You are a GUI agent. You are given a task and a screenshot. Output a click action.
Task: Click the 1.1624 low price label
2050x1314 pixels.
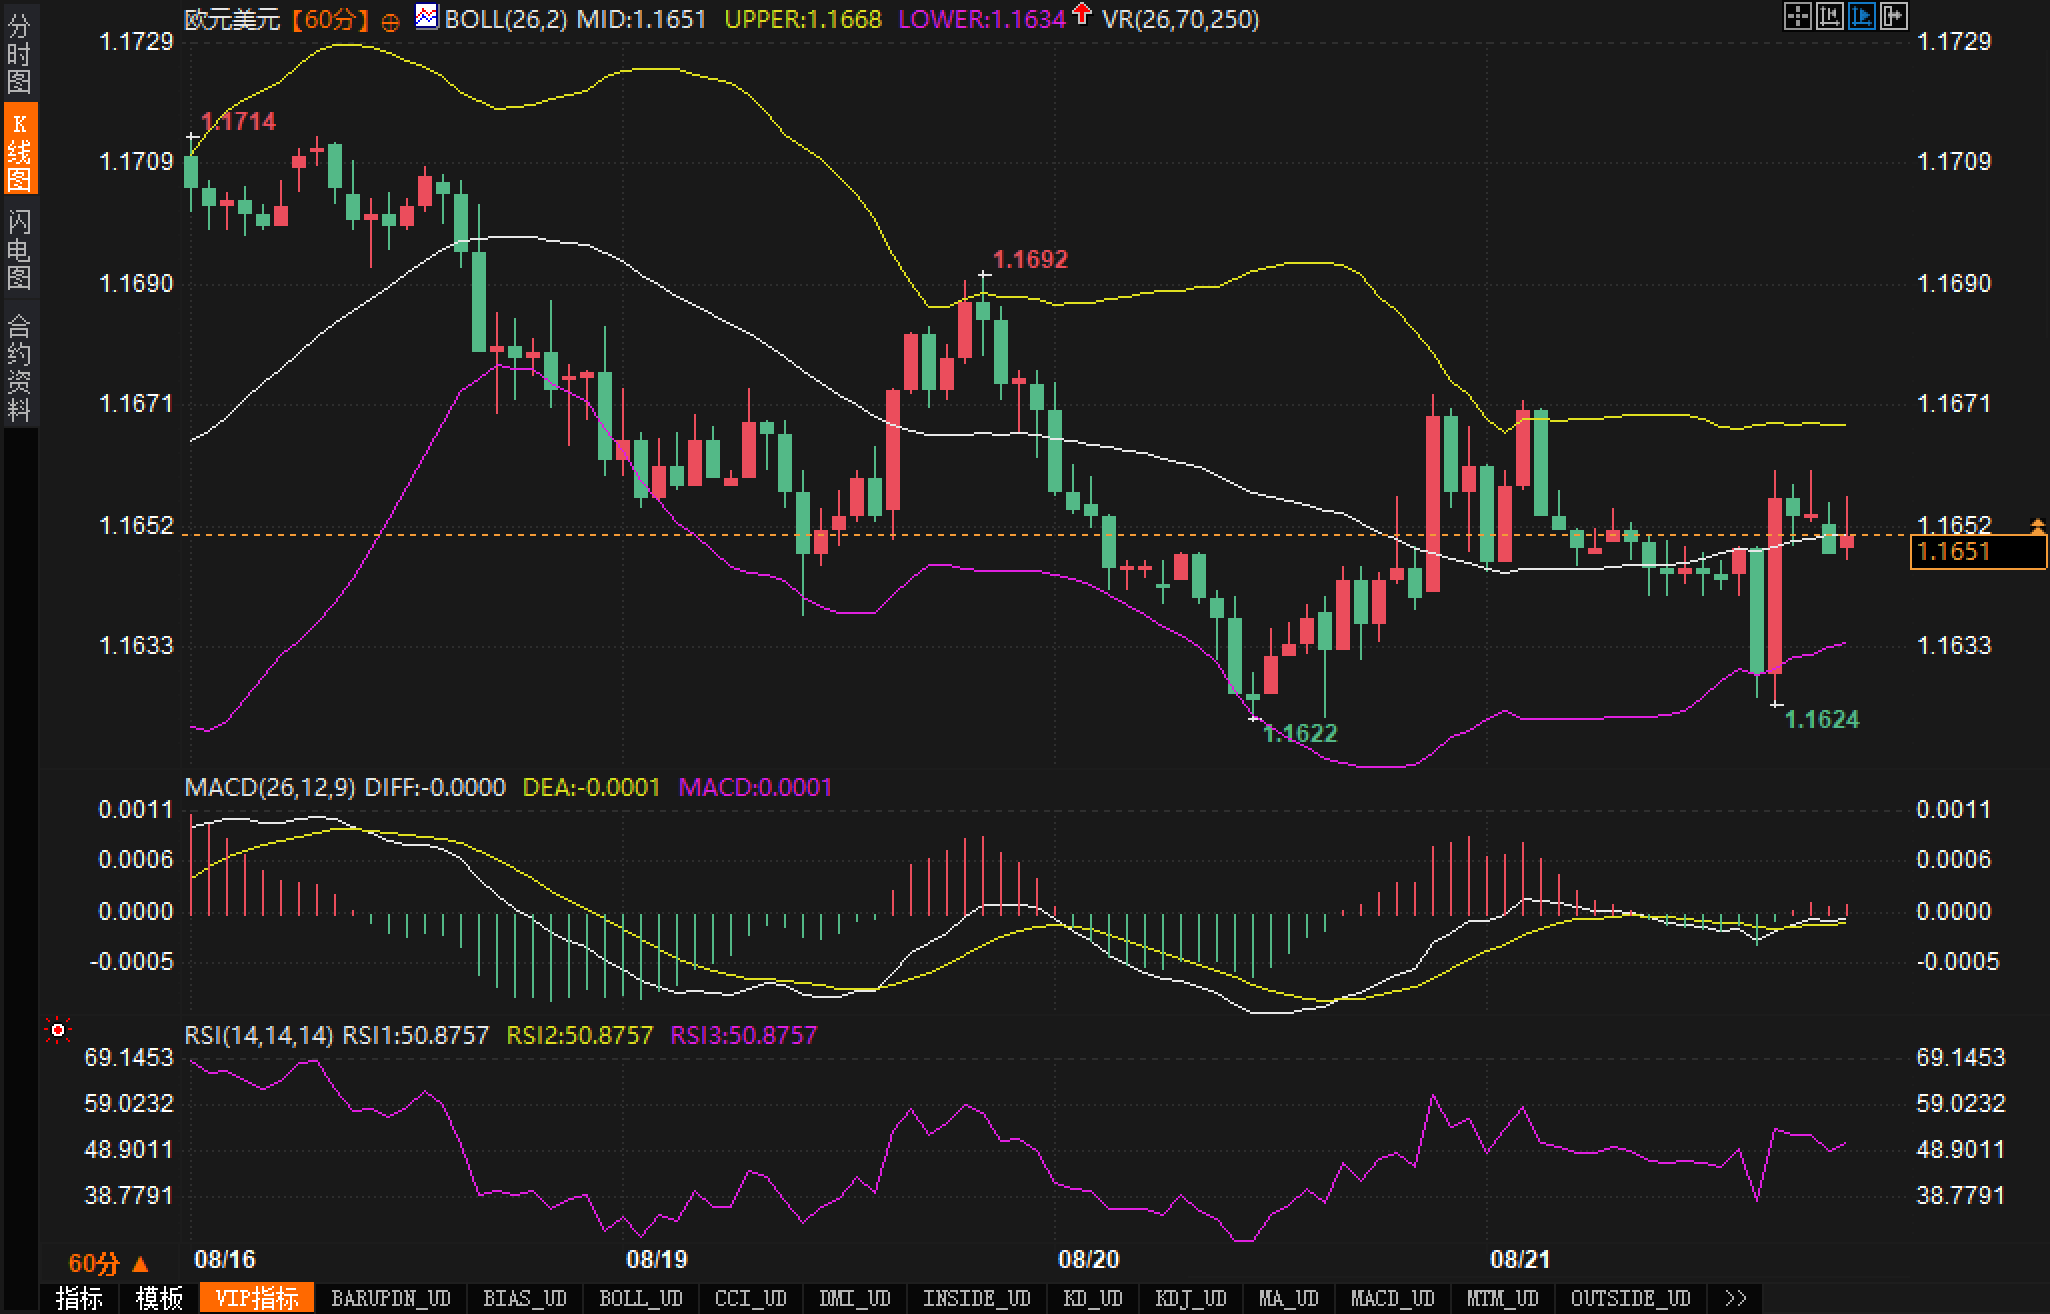1822,719
